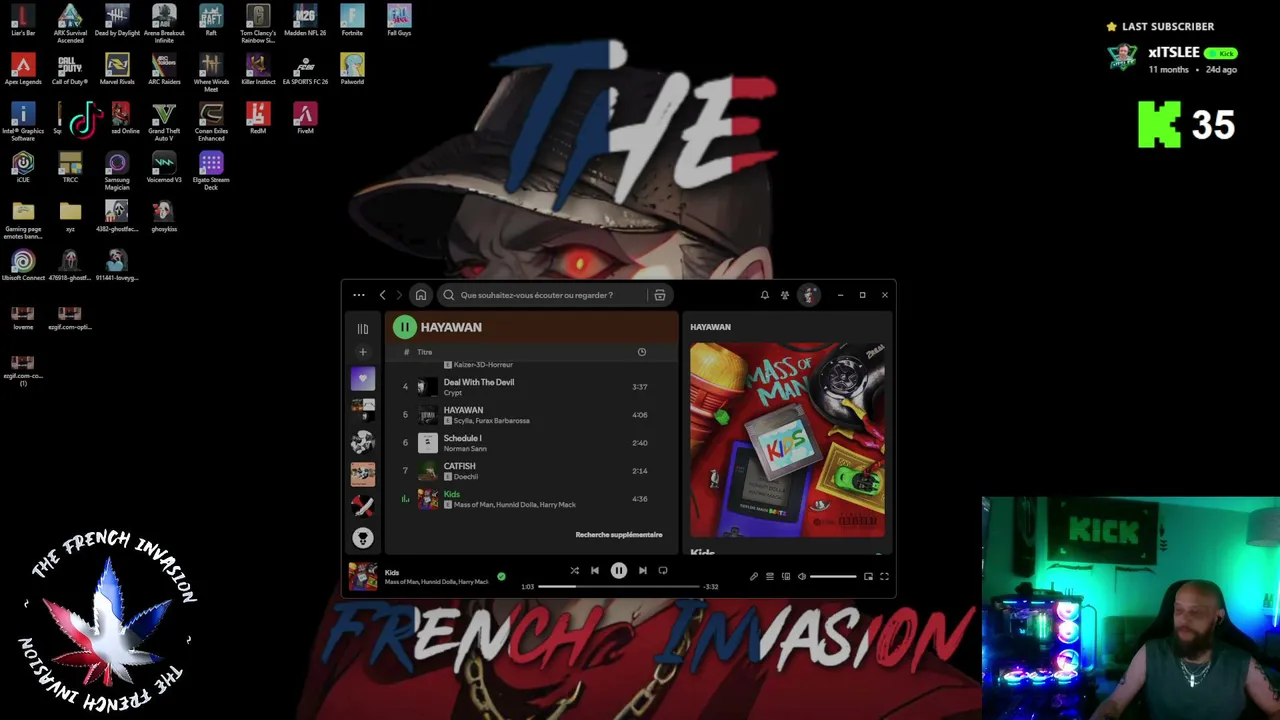Image resolution: width=1280 pixels, height=720 pixels.
Task: Open the Spotify notifications bell
Action: pyautogui.click(x=765, y=295)
